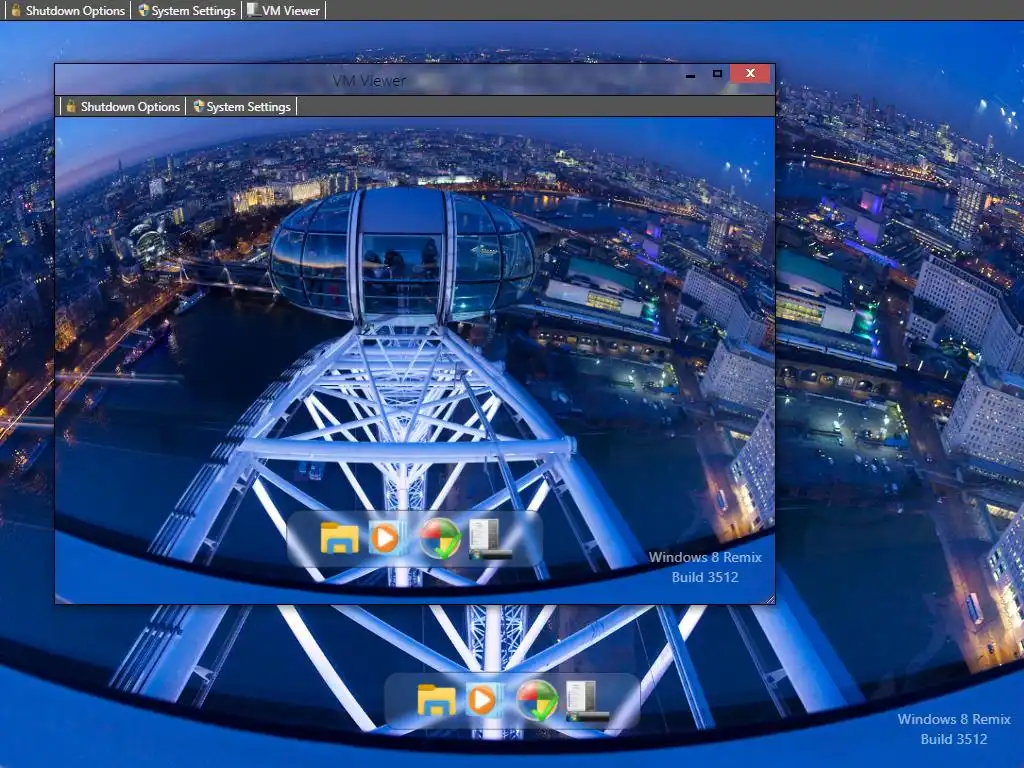Viewport: 1024px width, 768px height.
Task: Open Windows checkmark globe icon in VM Viewer dock
Action: point(440,539)
